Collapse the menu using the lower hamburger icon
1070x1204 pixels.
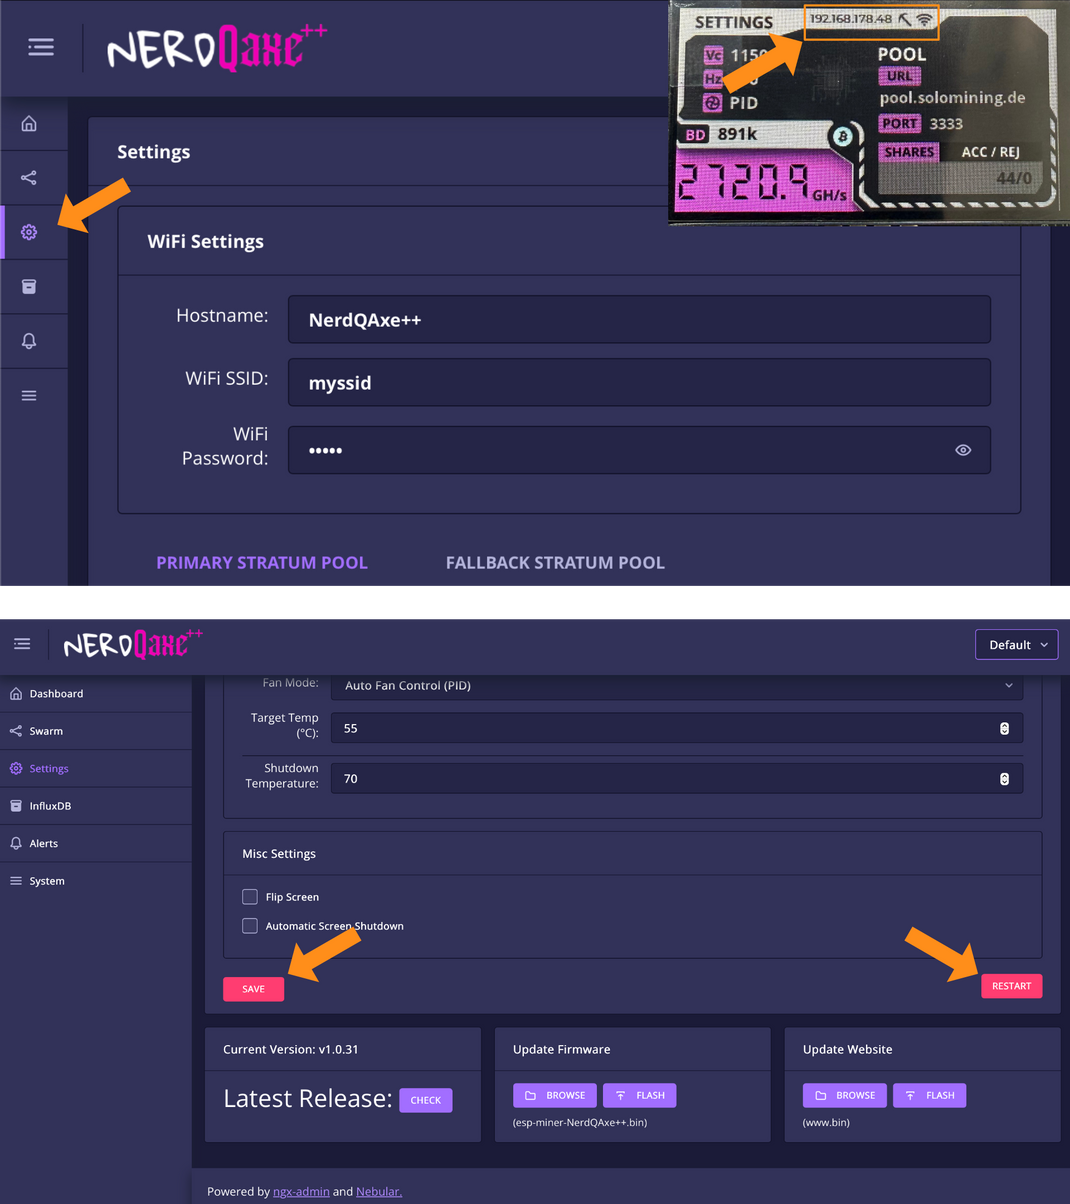click(22, 644)
